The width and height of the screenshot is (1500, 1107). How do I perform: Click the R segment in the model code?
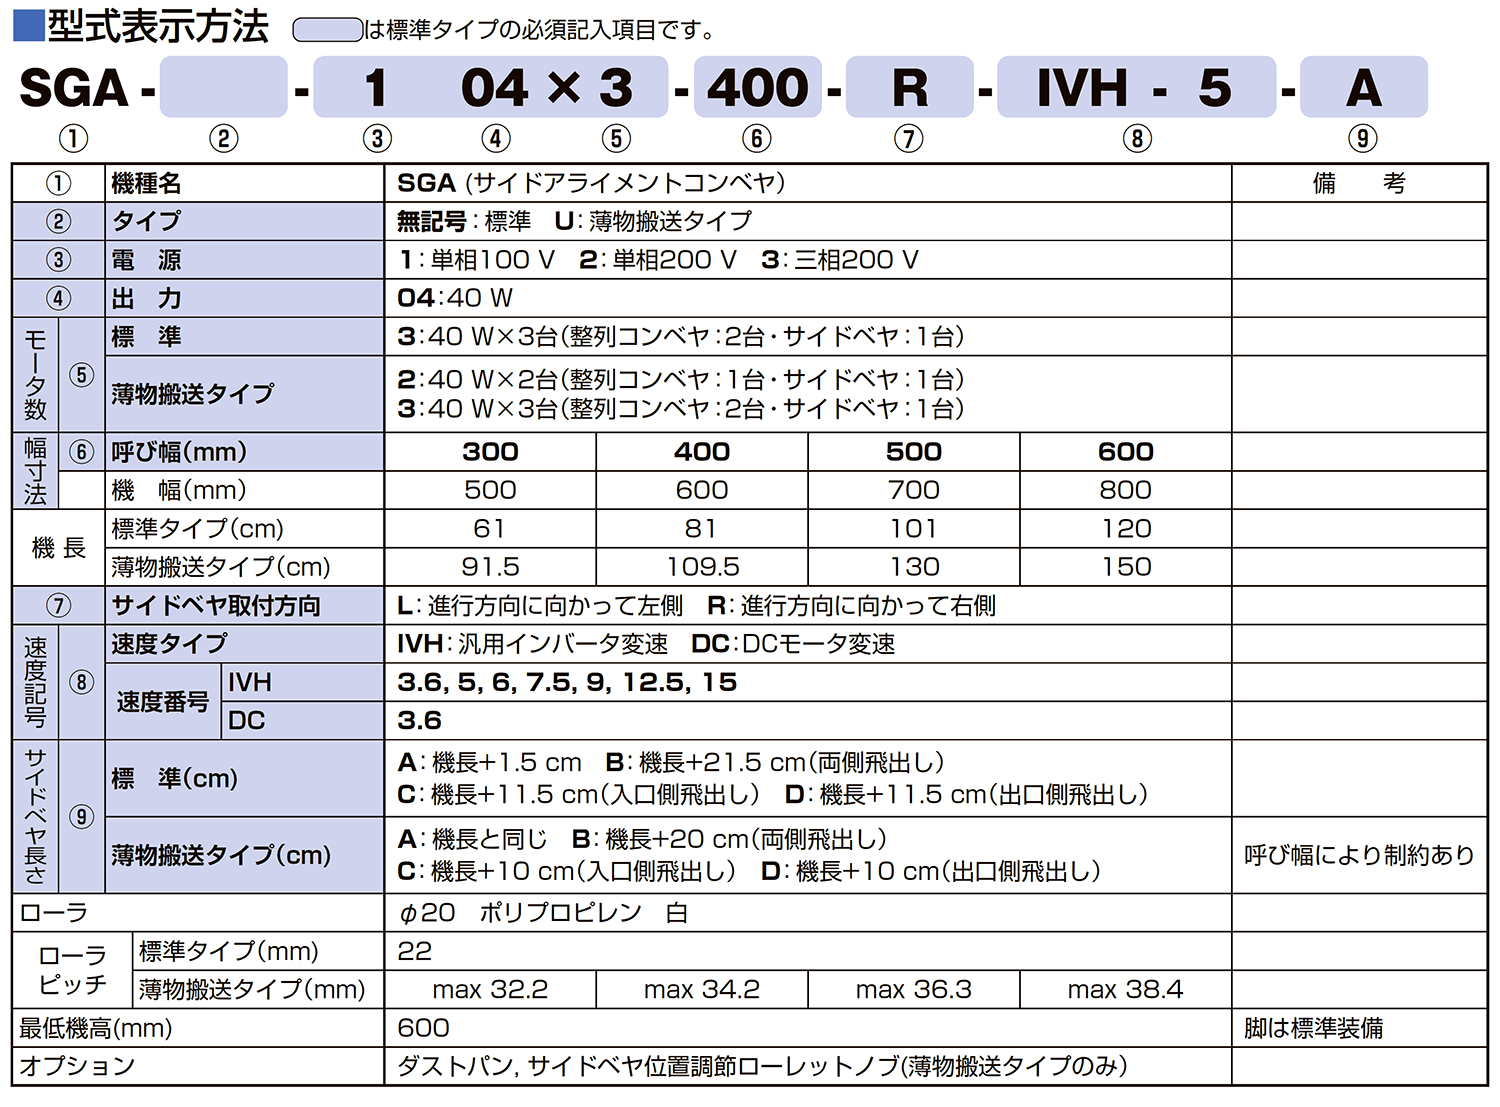(x=910, y=88)
